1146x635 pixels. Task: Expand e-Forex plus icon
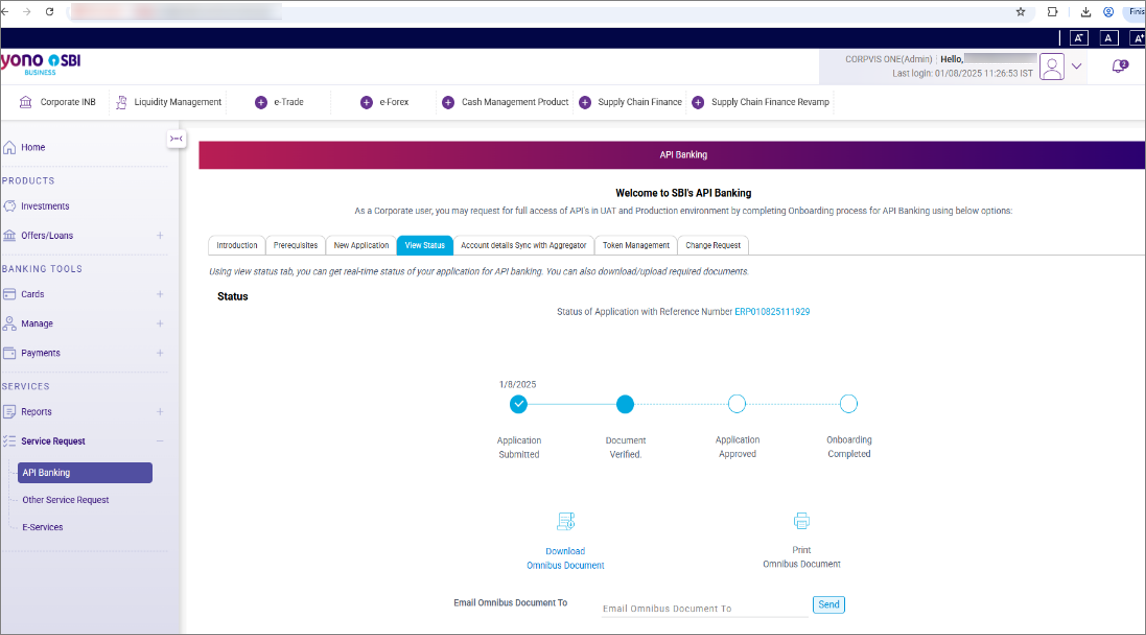click(x=367, y=103)
